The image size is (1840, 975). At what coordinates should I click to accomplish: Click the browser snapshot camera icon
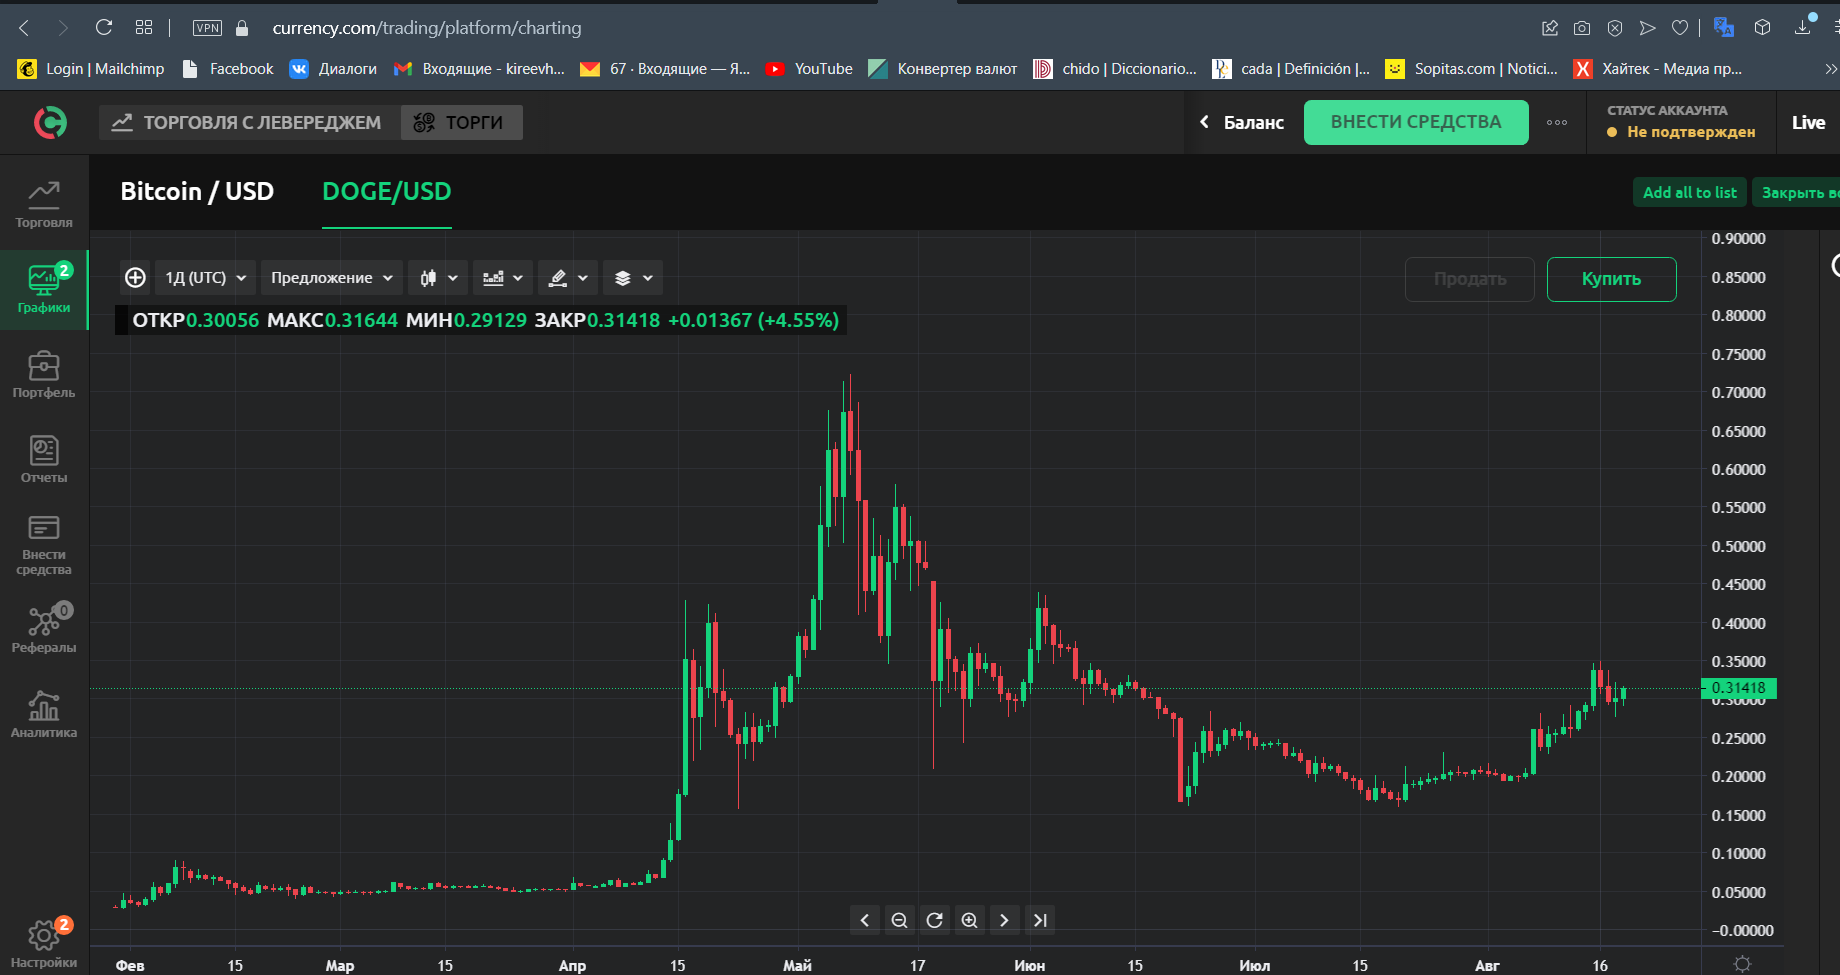tap(1582, 28)
